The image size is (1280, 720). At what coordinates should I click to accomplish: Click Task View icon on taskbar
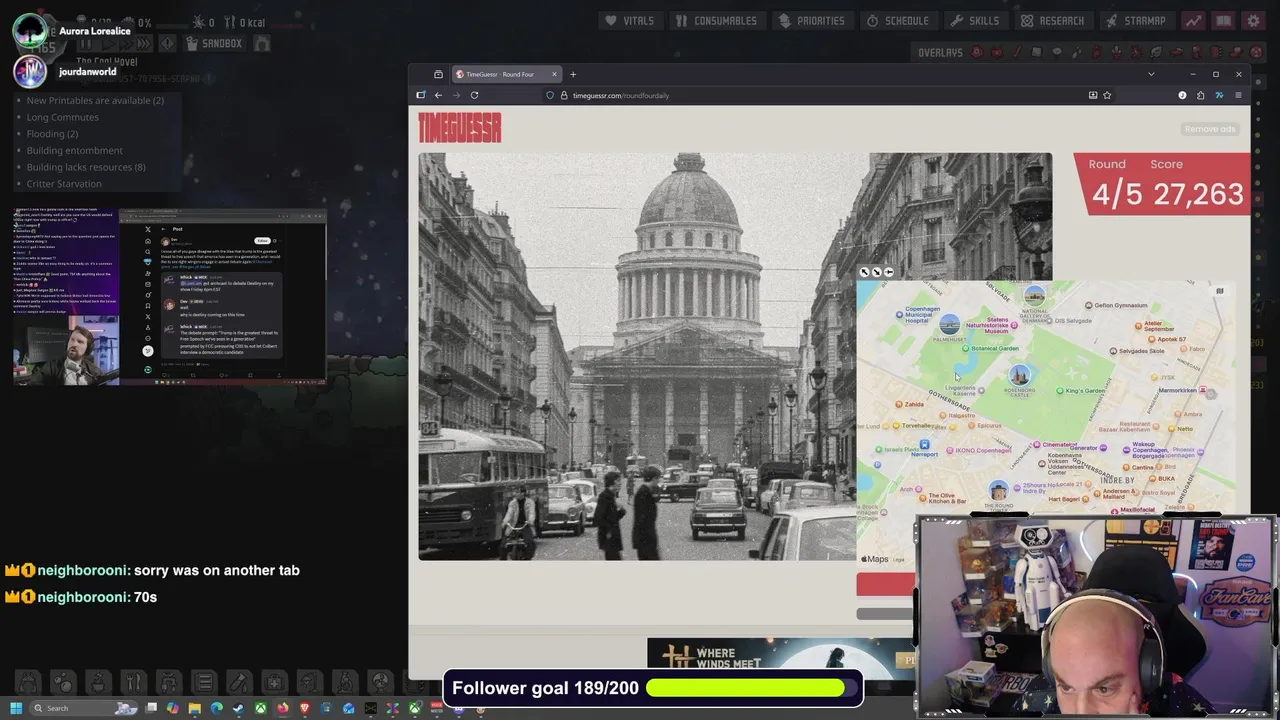pyautogui.click(x=151, y=708)
